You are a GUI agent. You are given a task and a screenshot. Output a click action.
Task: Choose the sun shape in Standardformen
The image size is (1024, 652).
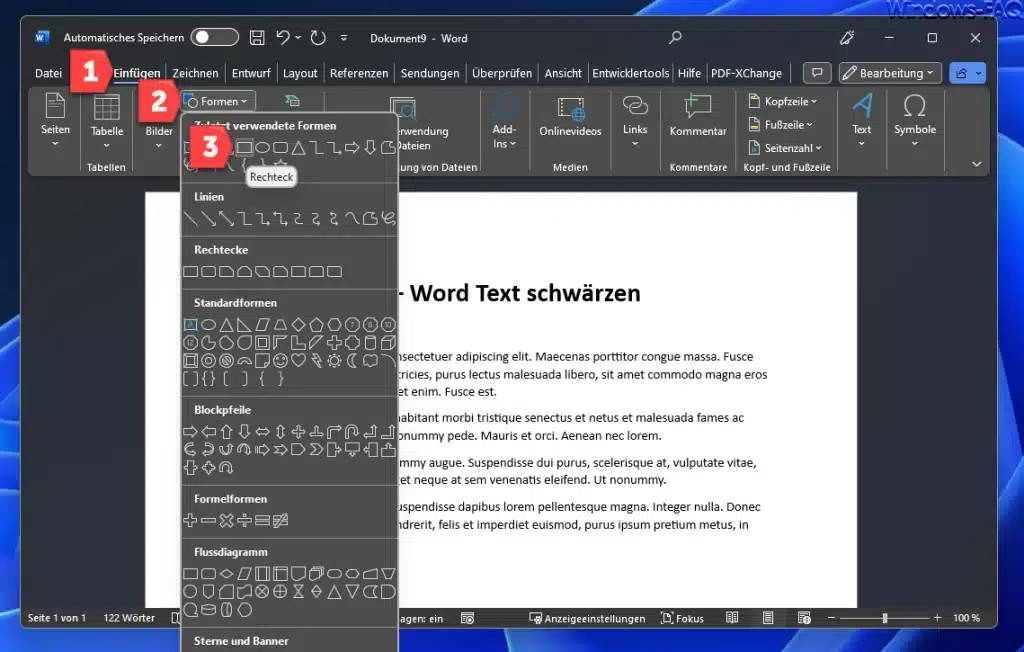point(334,360)
